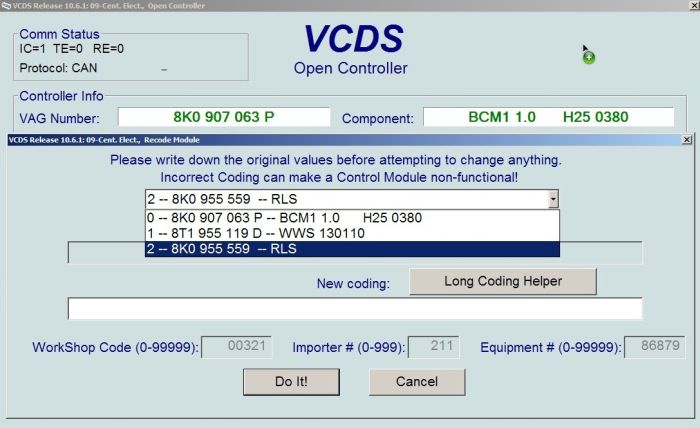700x428 pixels.
Task: Click the VAG Number: label
Action: pyautogui.click(x=59, y=119)
